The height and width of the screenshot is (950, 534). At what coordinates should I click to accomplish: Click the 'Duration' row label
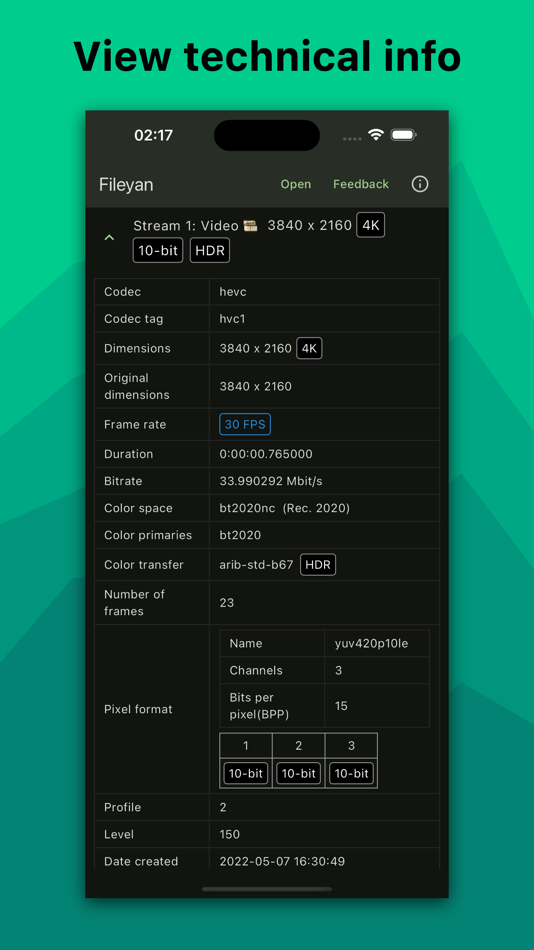point(128,454)
